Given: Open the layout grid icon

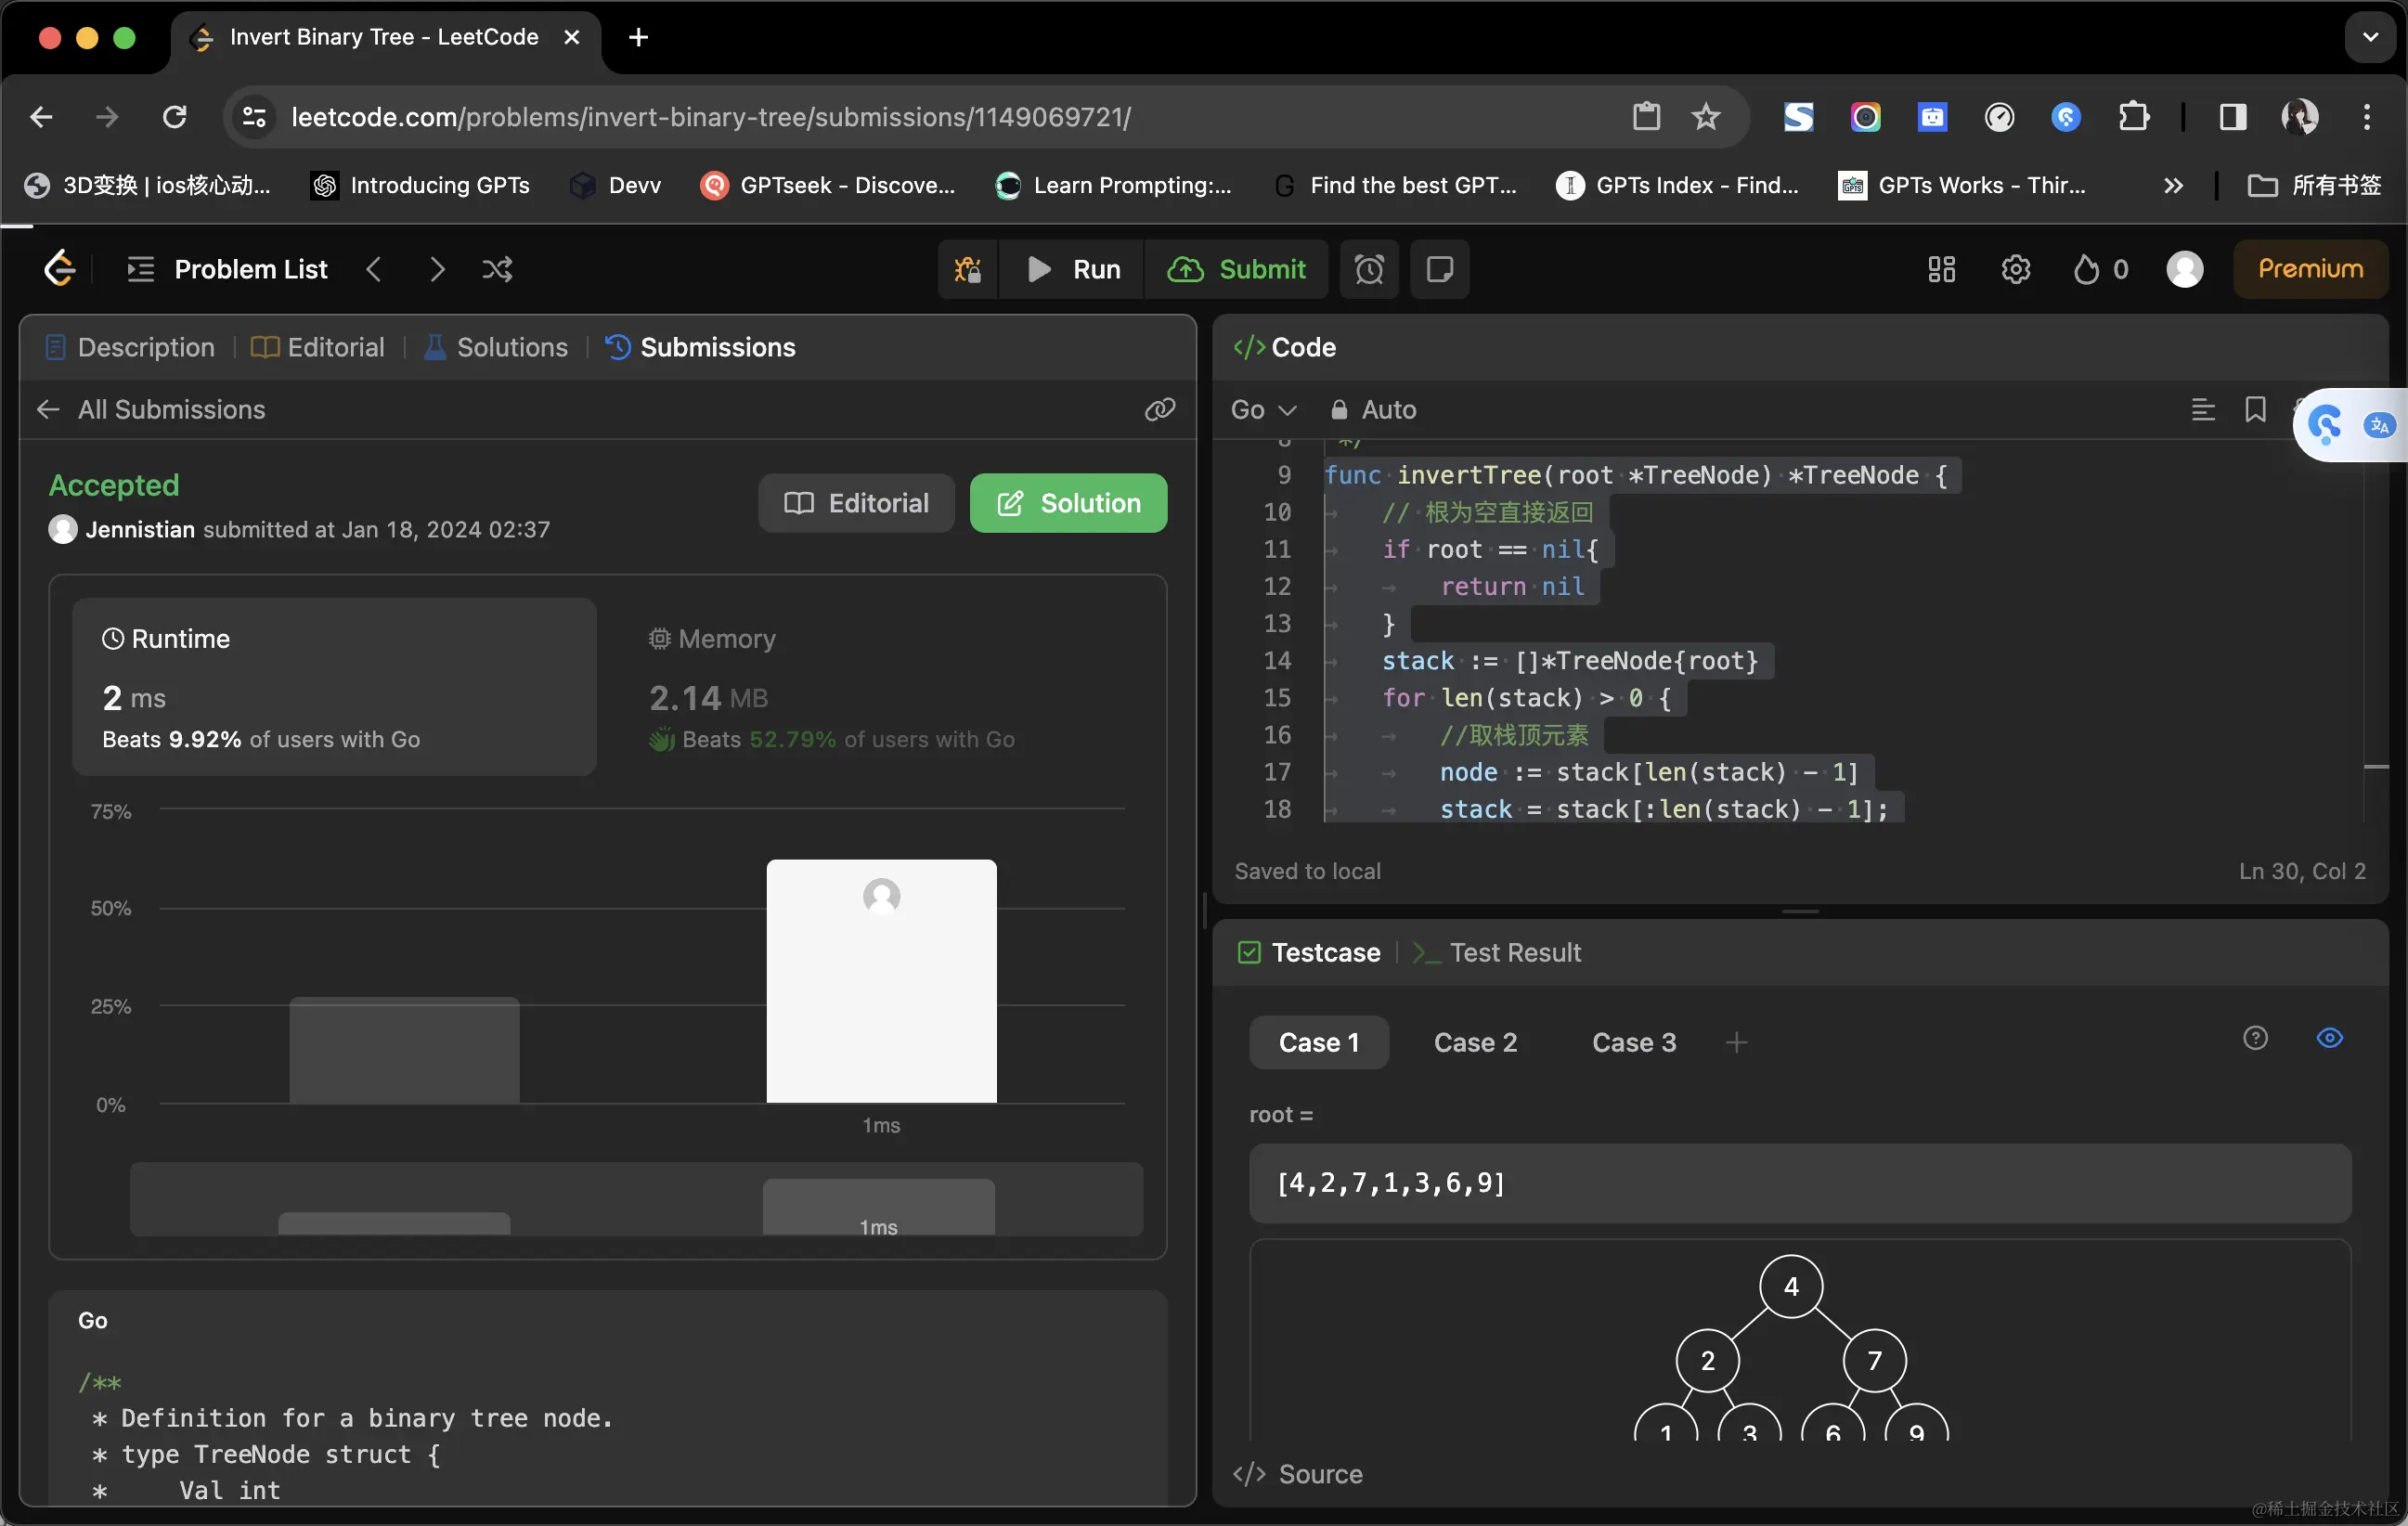Looking at the screenshot, I should [1941, 269].
